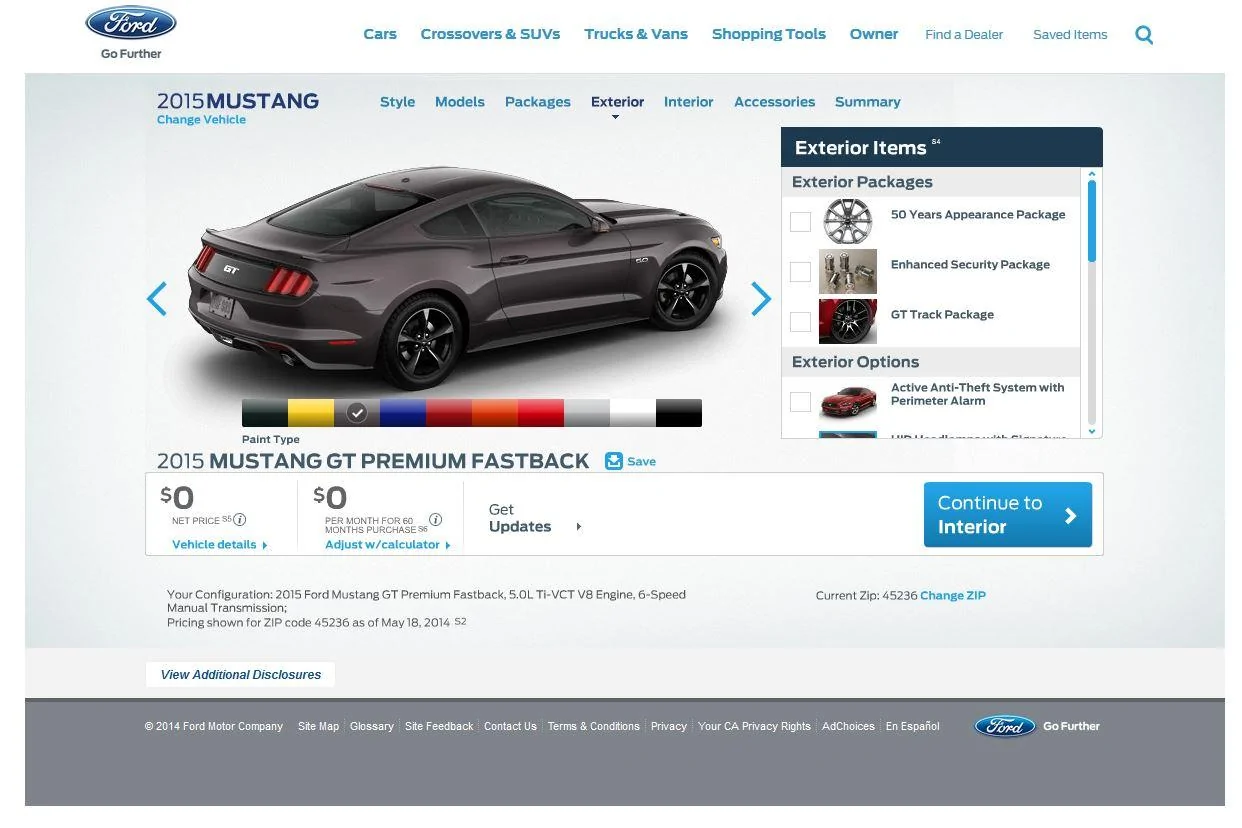Viewport: 1242px width, 828px height.
Task: Show previous vehicle view arrow
Action: (157, 299)
